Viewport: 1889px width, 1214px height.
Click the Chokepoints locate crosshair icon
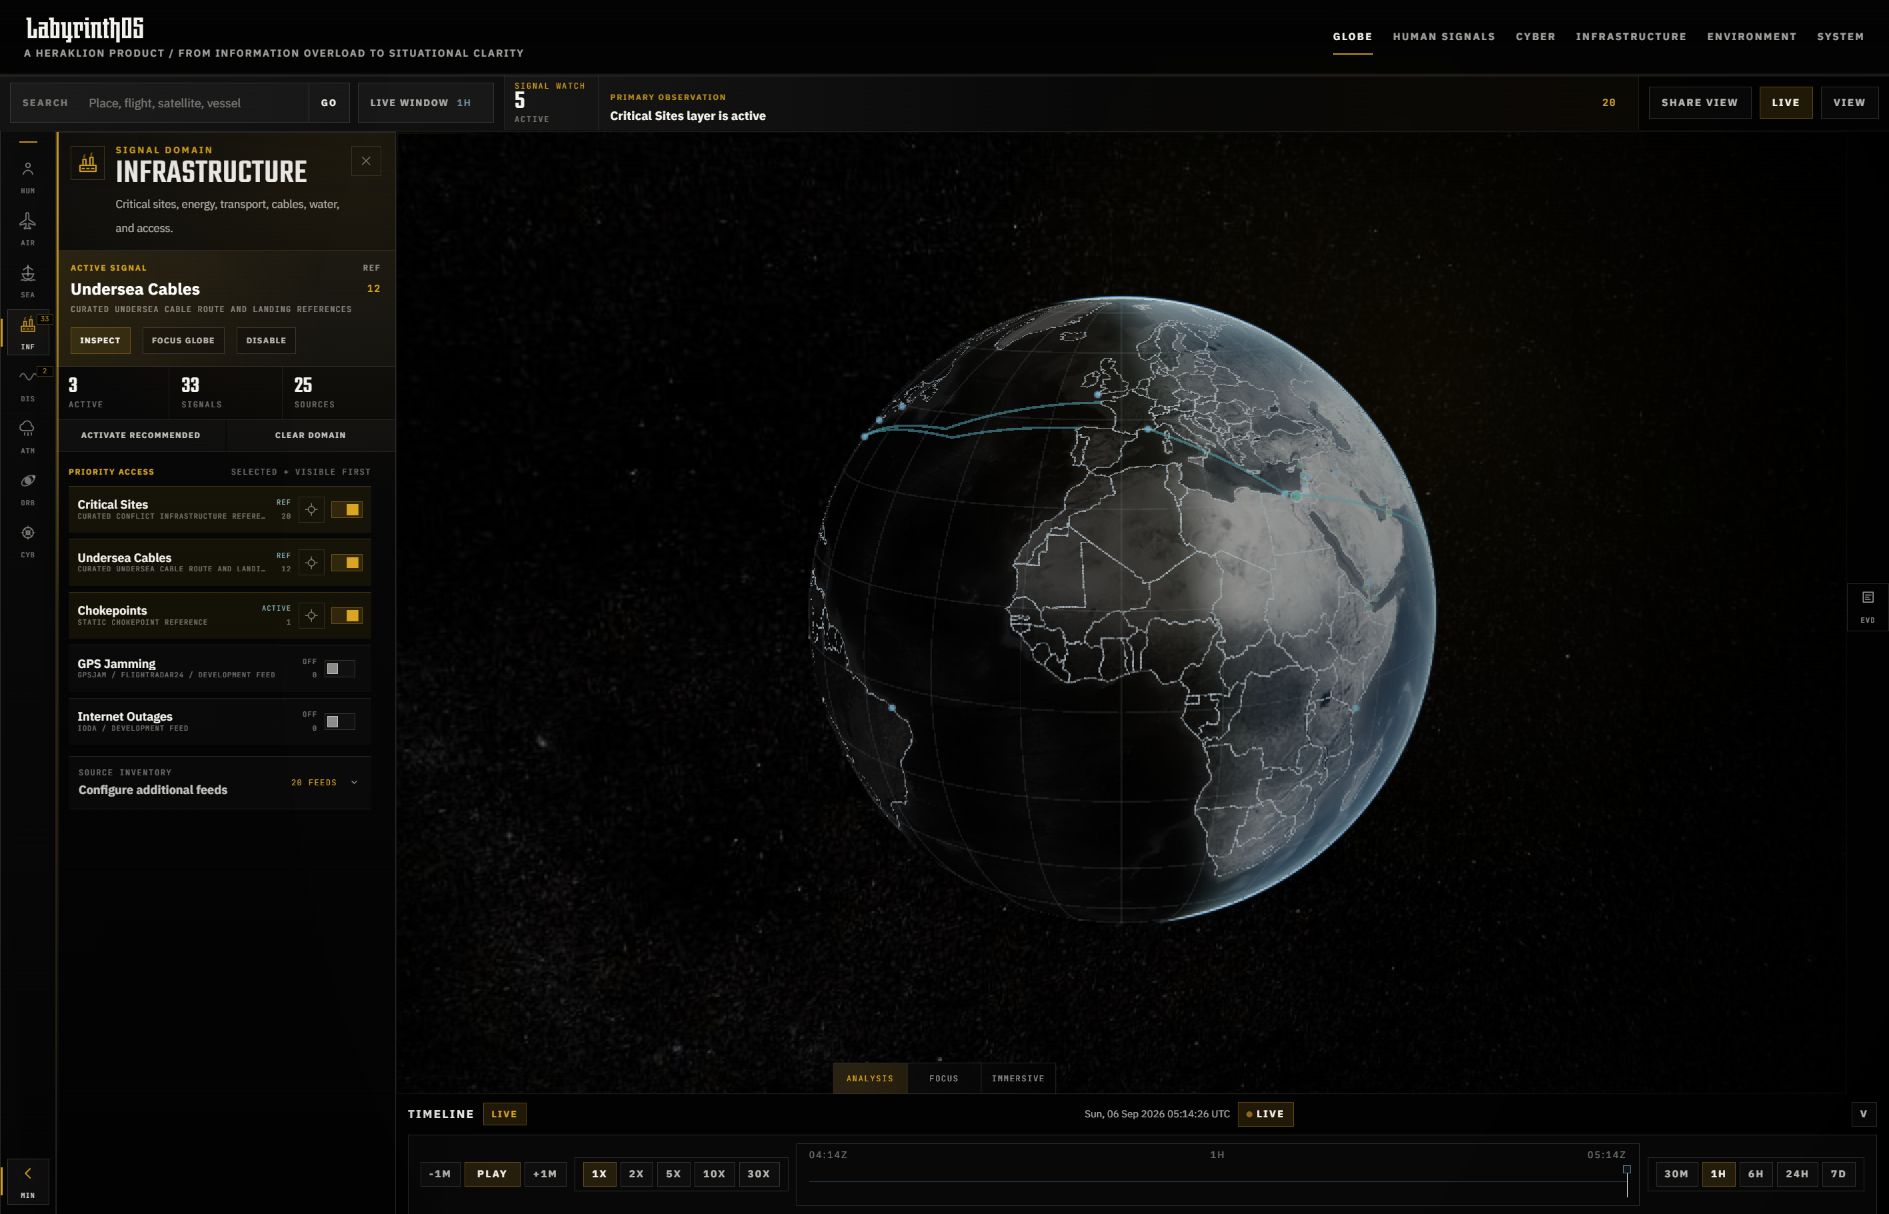[311, 616]
